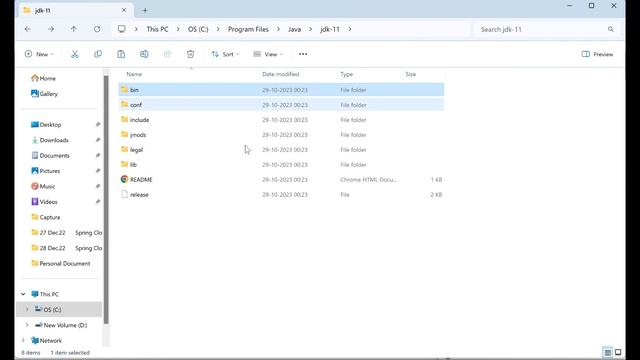The height and width of the screenshot is (360, 640).
Task: Select the conf folder
Action: tap(281, 104)
